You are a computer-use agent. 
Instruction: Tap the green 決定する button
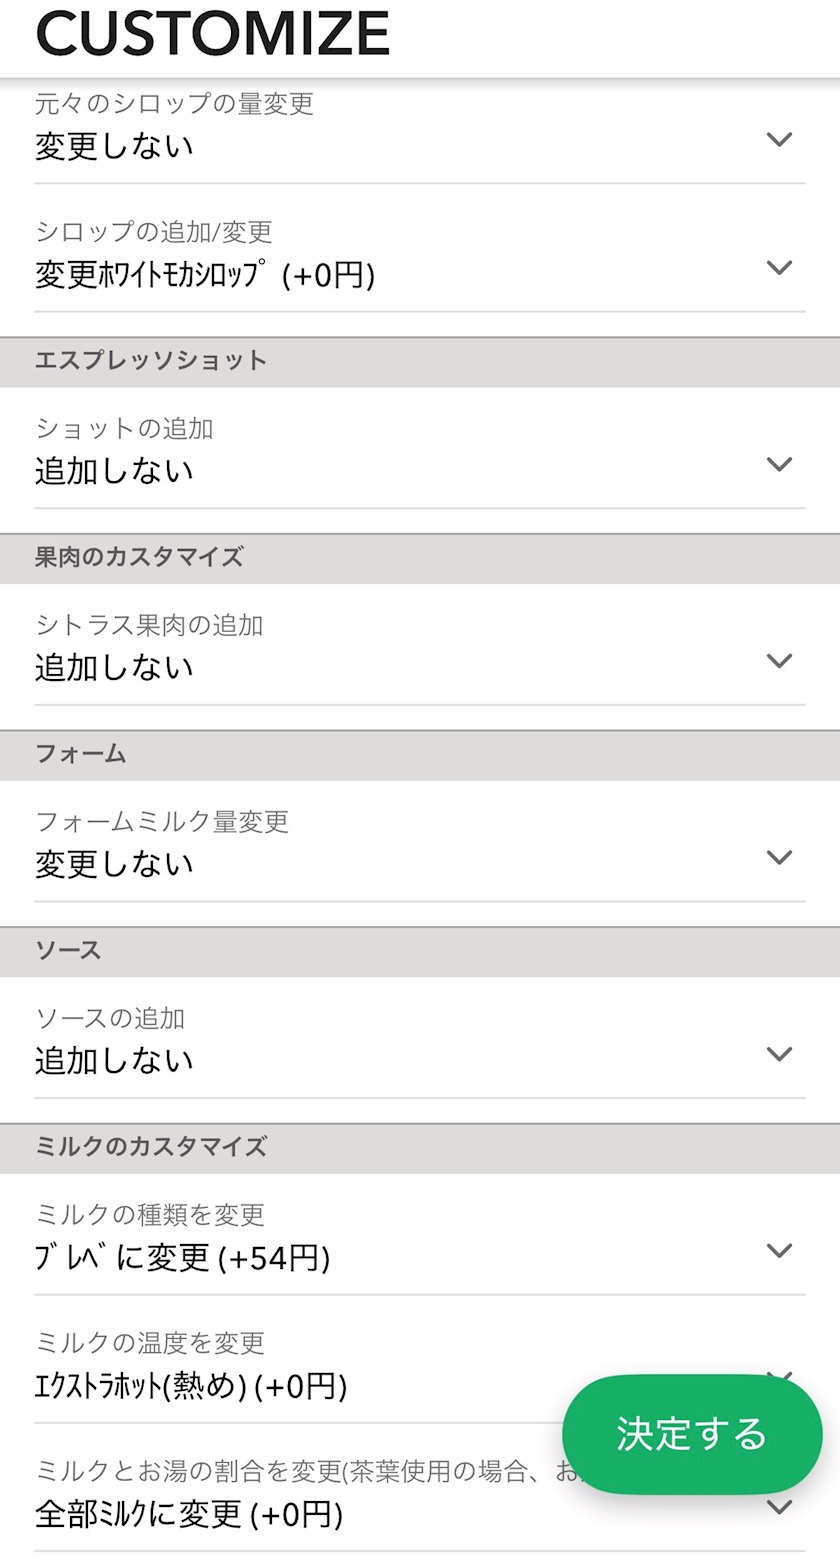[x=692, y=1434]
